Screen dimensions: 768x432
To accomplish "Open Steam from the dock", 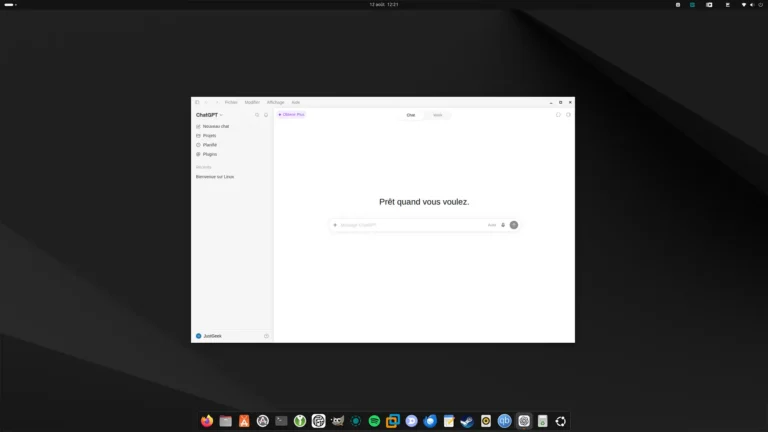I will [x=467, y=421].
